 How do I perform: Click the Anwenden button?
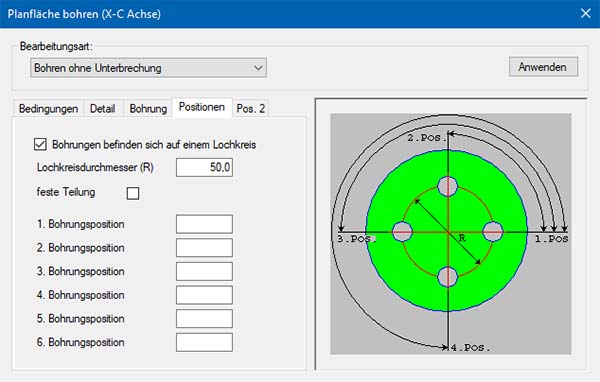tap(543, 67)
